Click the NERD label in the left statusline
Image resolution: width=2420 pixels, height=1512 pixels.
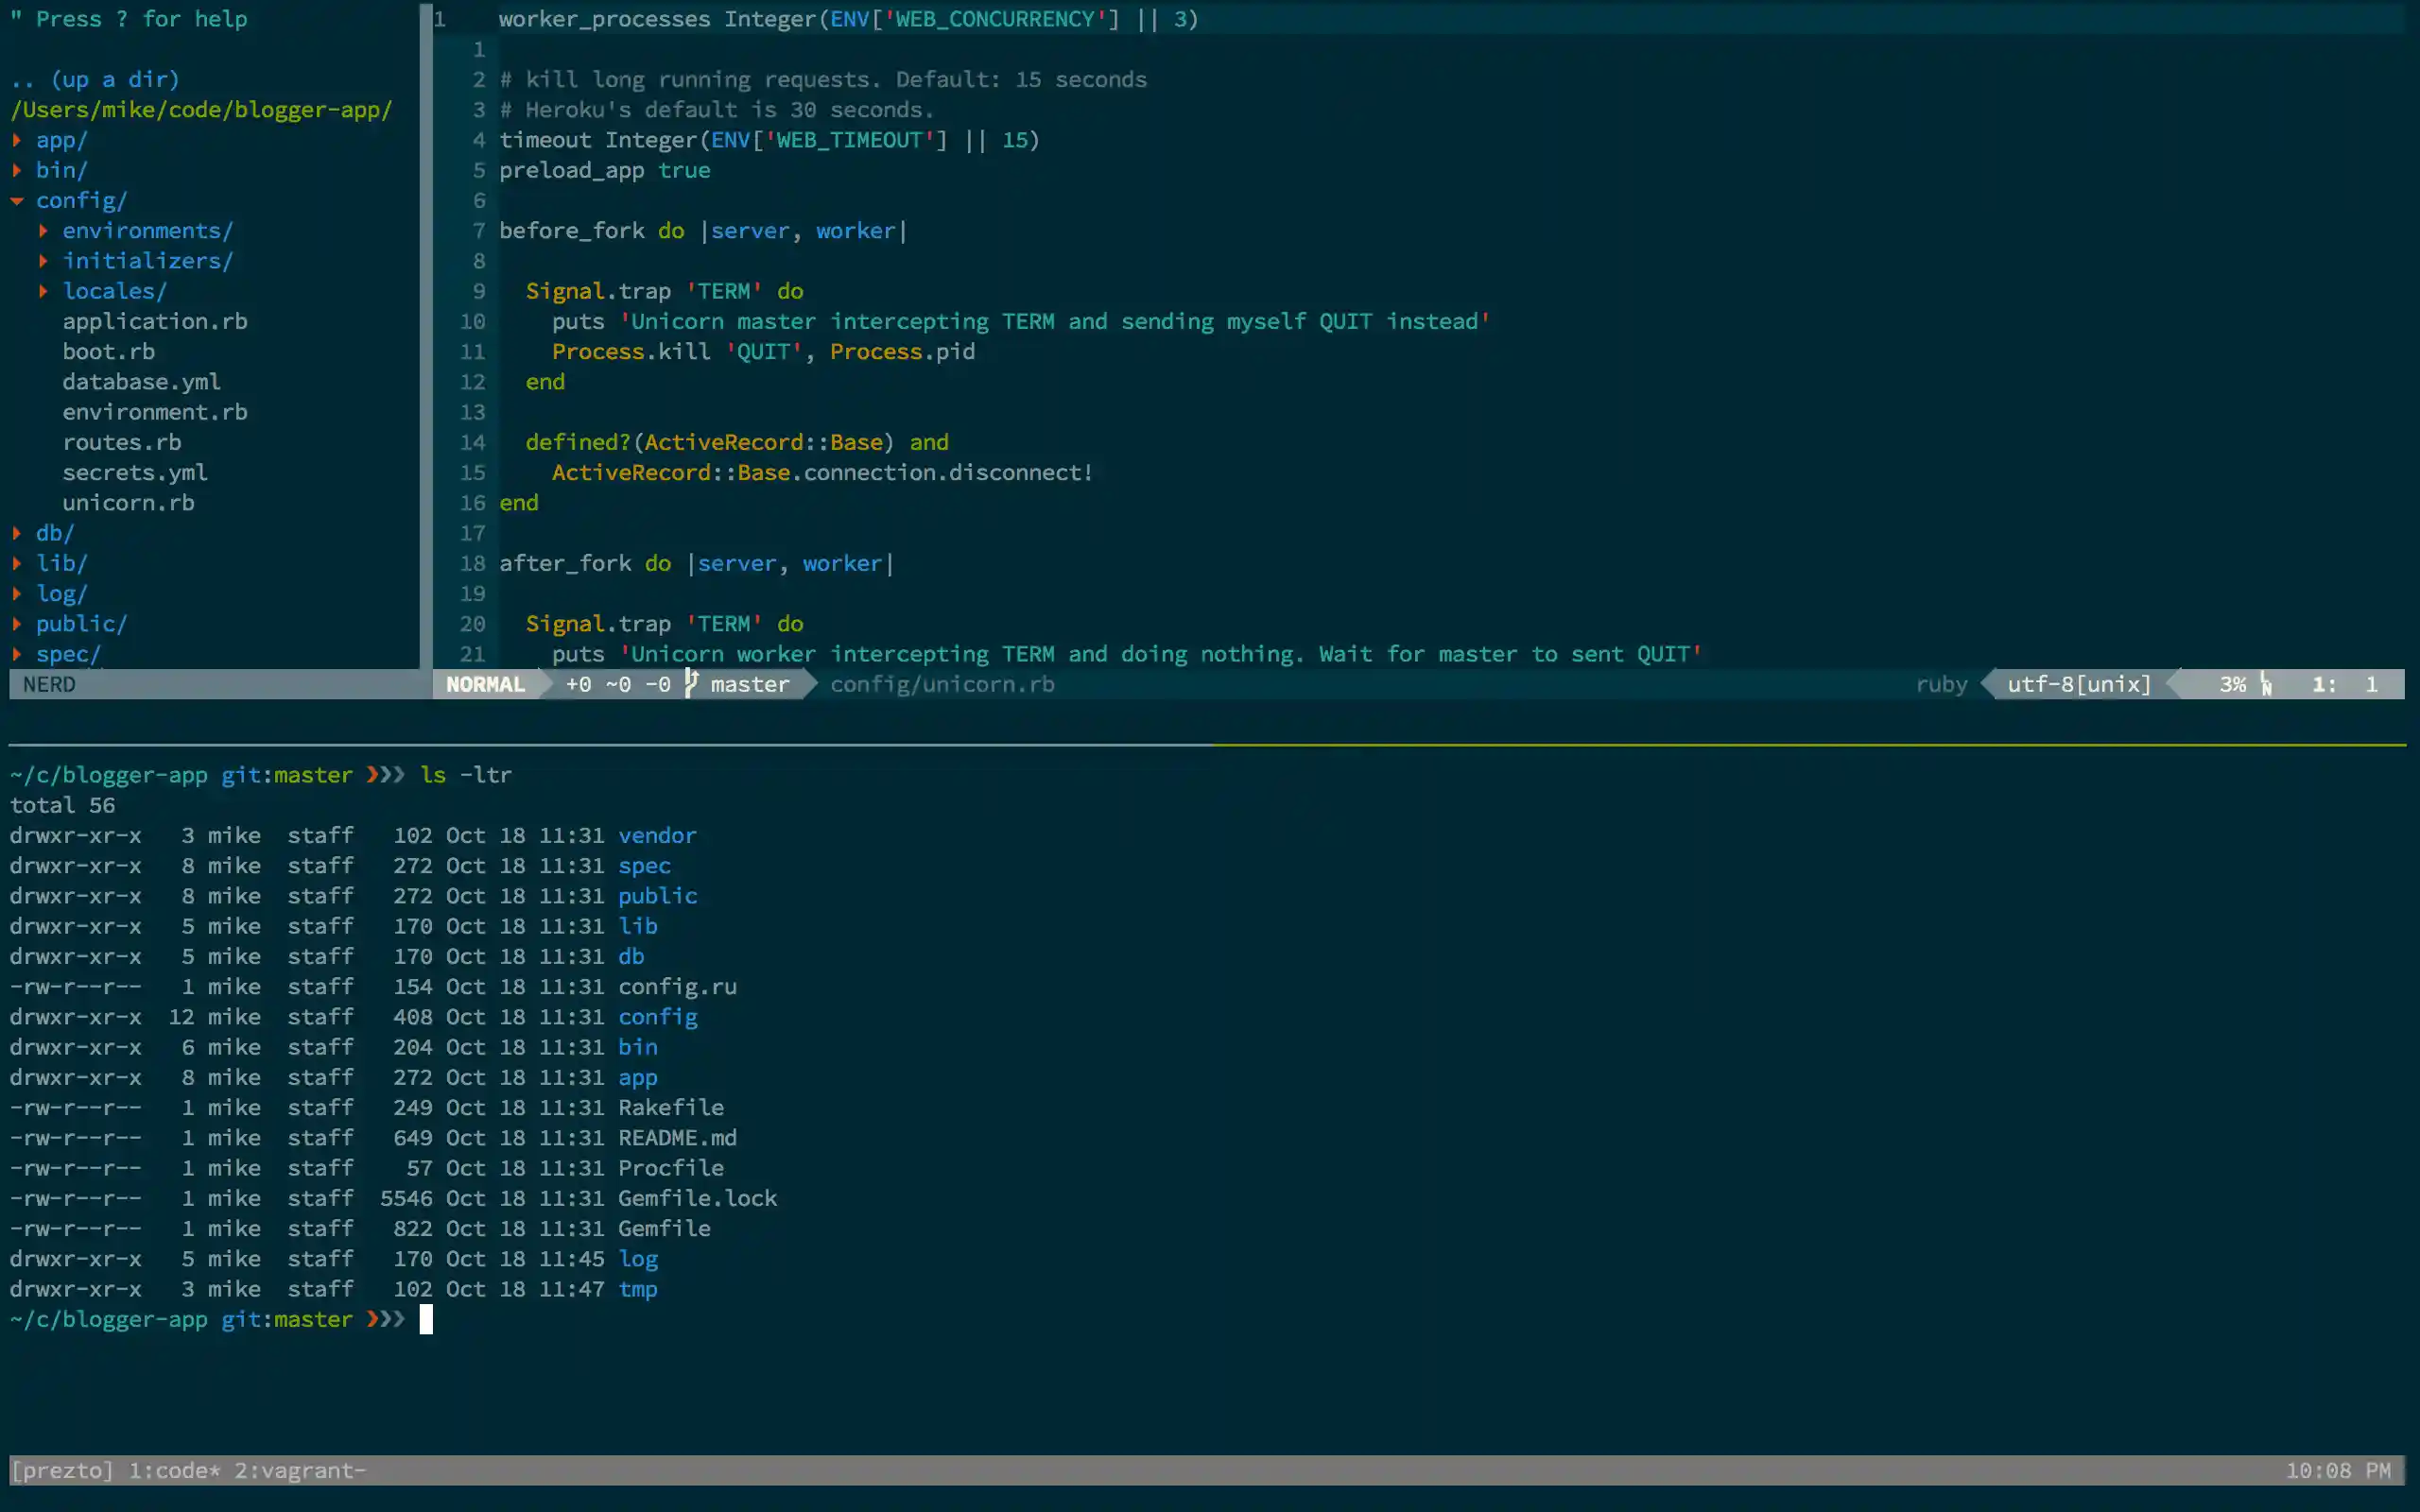(50, 684)
